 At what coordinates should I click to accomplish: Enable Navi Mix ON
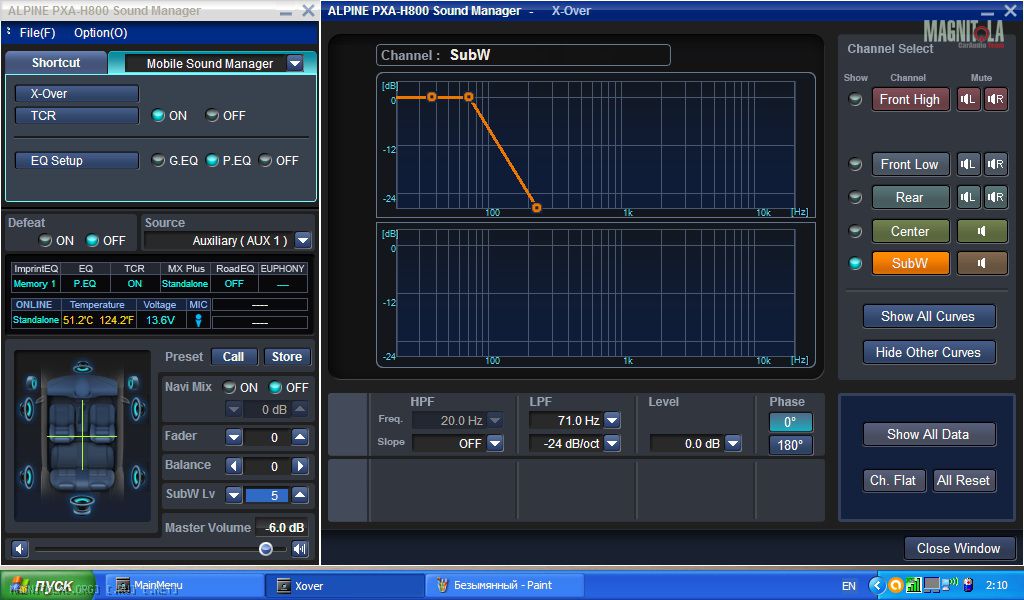pyautogui.click(x=229, y=387)
